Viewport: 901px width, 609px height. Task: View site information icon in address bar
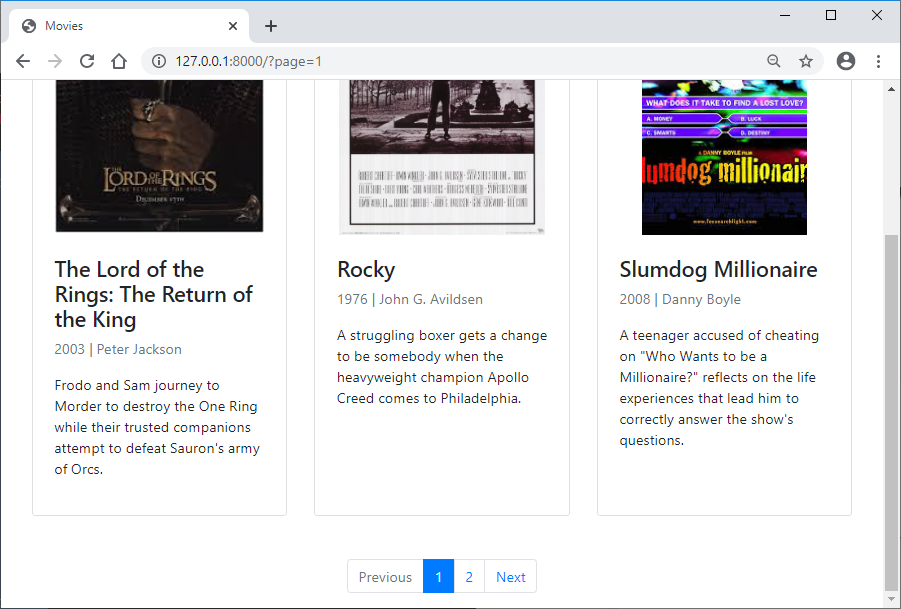click(x=159, y=61)
